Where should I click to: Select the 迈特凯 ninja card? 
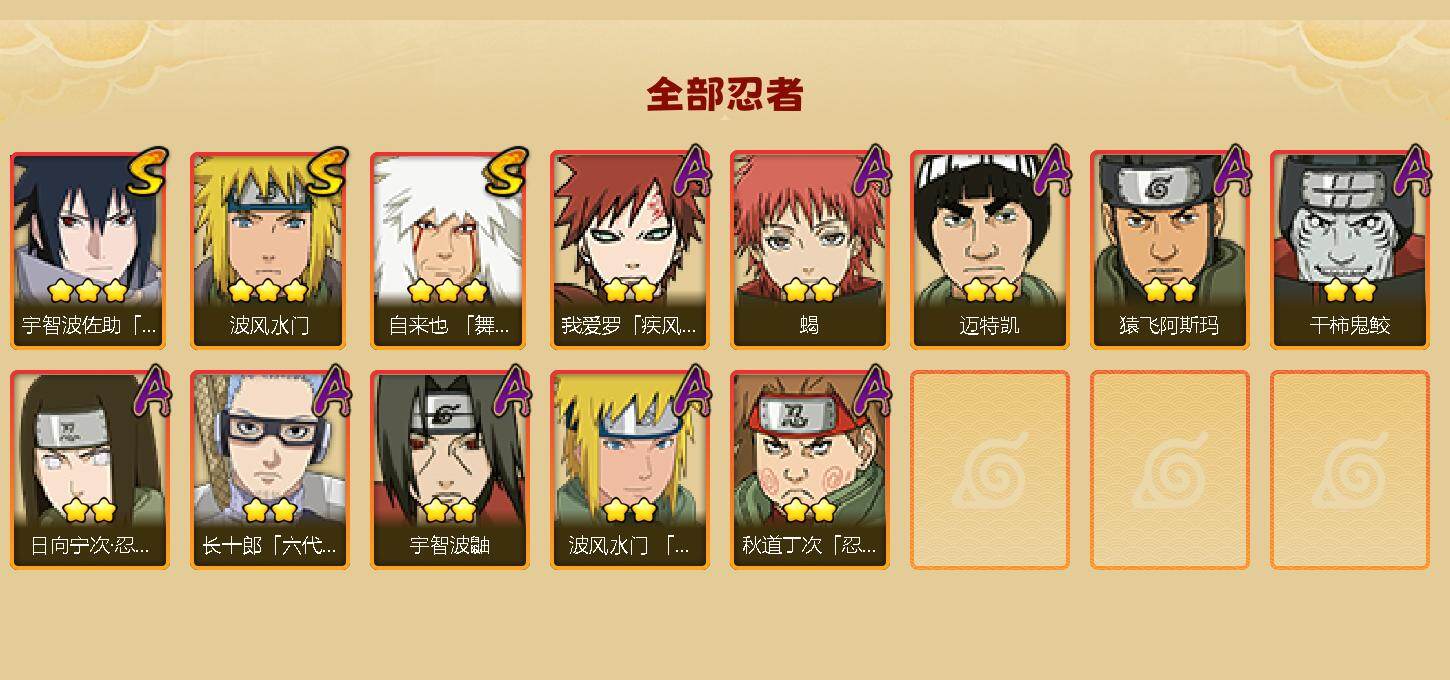(x=990, y=250)
